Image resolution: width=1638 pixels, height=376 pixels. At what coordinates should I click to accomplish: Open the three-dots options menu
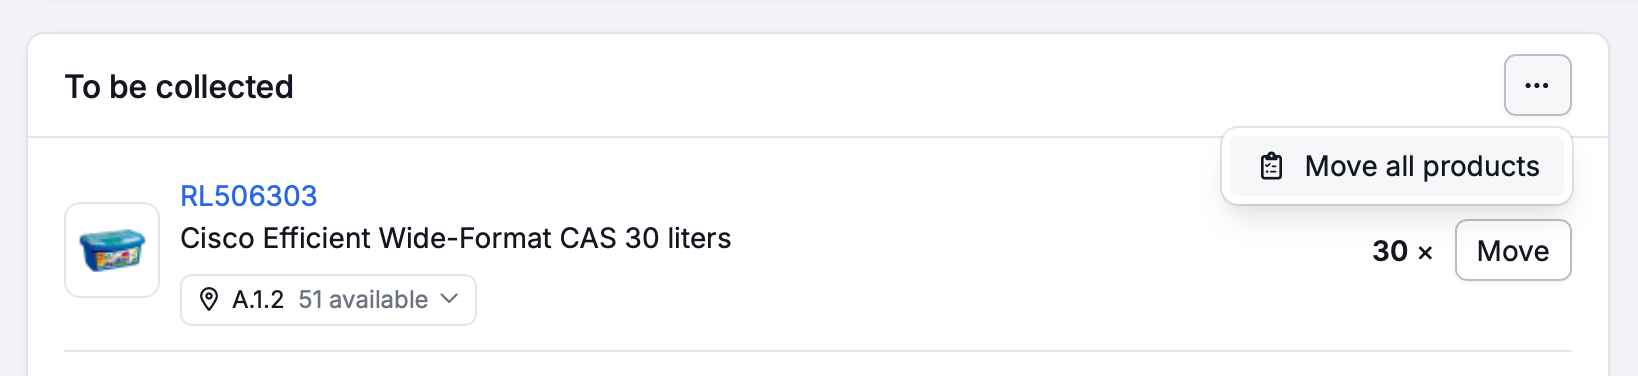click(x=1537, y=85)
